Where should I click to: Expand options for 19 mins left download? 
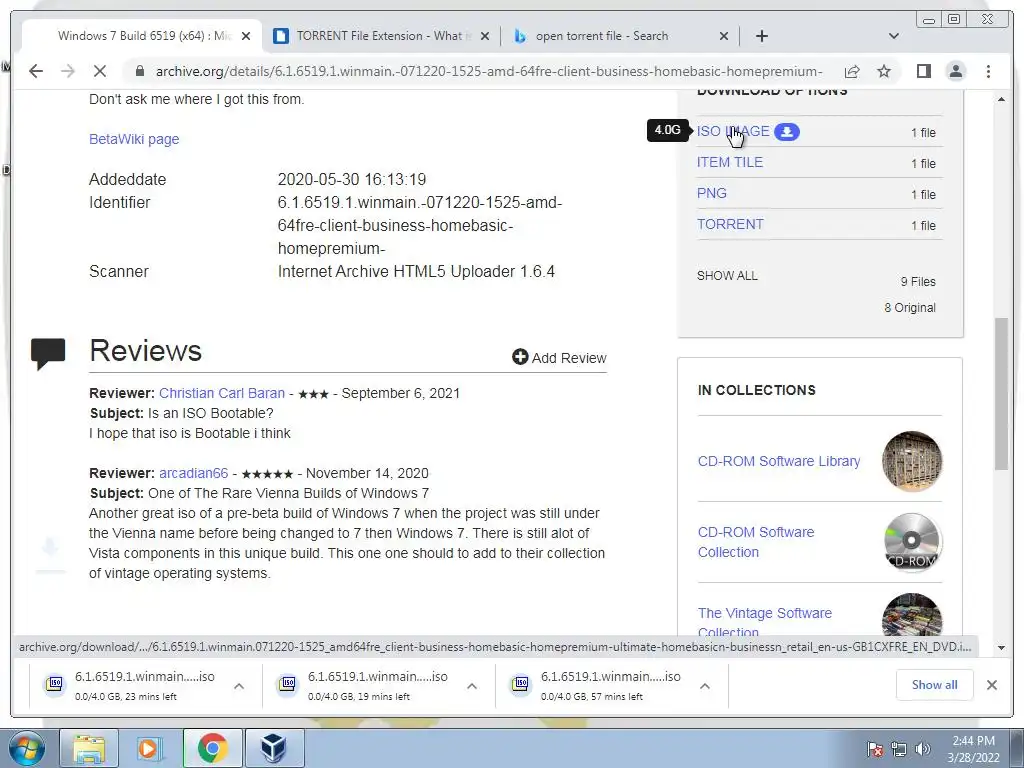click(472, 686)
